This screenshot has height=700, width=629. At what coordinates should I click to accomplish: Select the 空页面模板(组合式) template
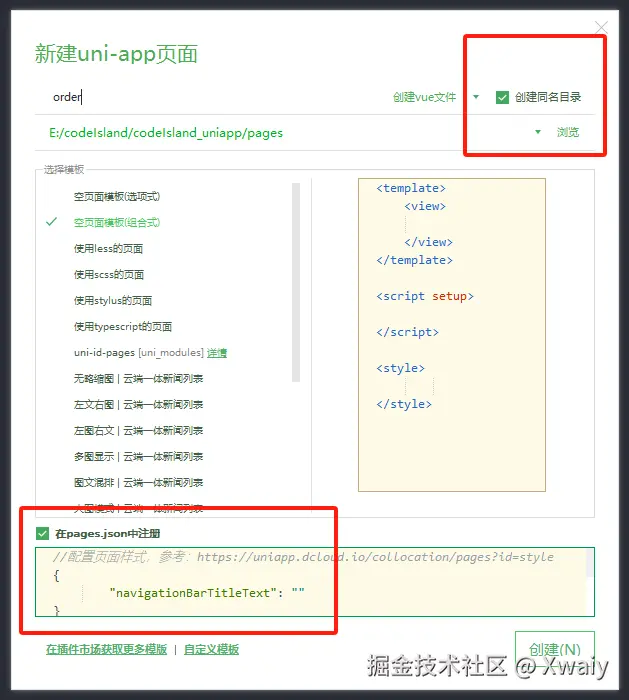click(117, 222)
